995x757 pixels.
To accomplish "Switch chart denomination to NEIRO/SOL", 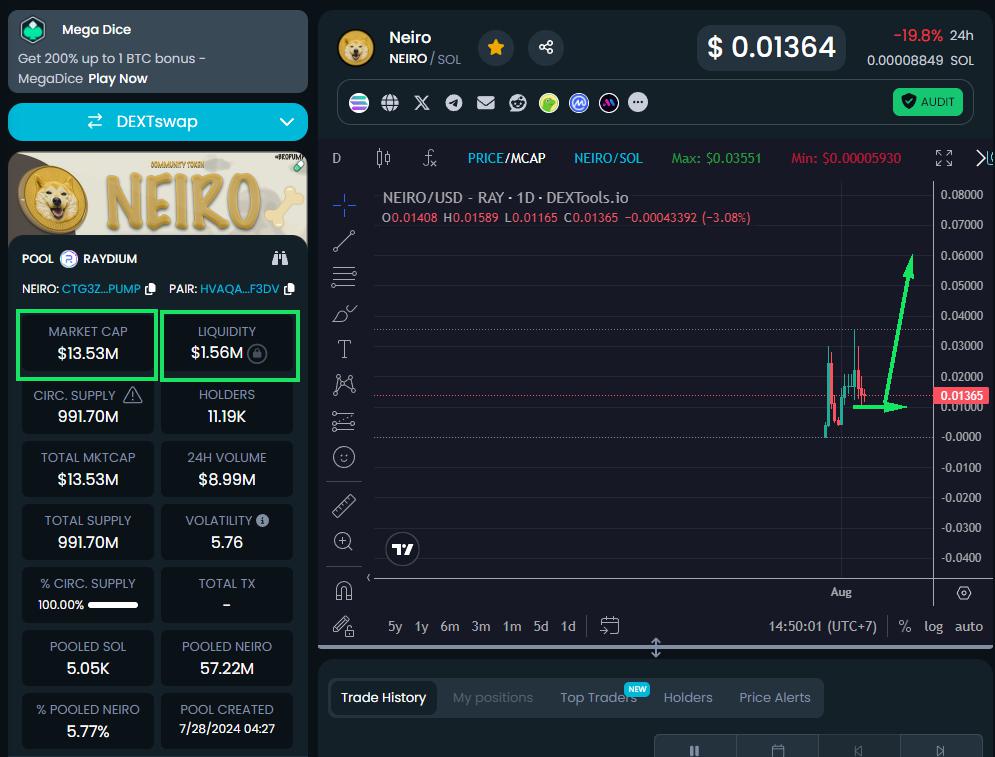I will (x=609, y=158).
